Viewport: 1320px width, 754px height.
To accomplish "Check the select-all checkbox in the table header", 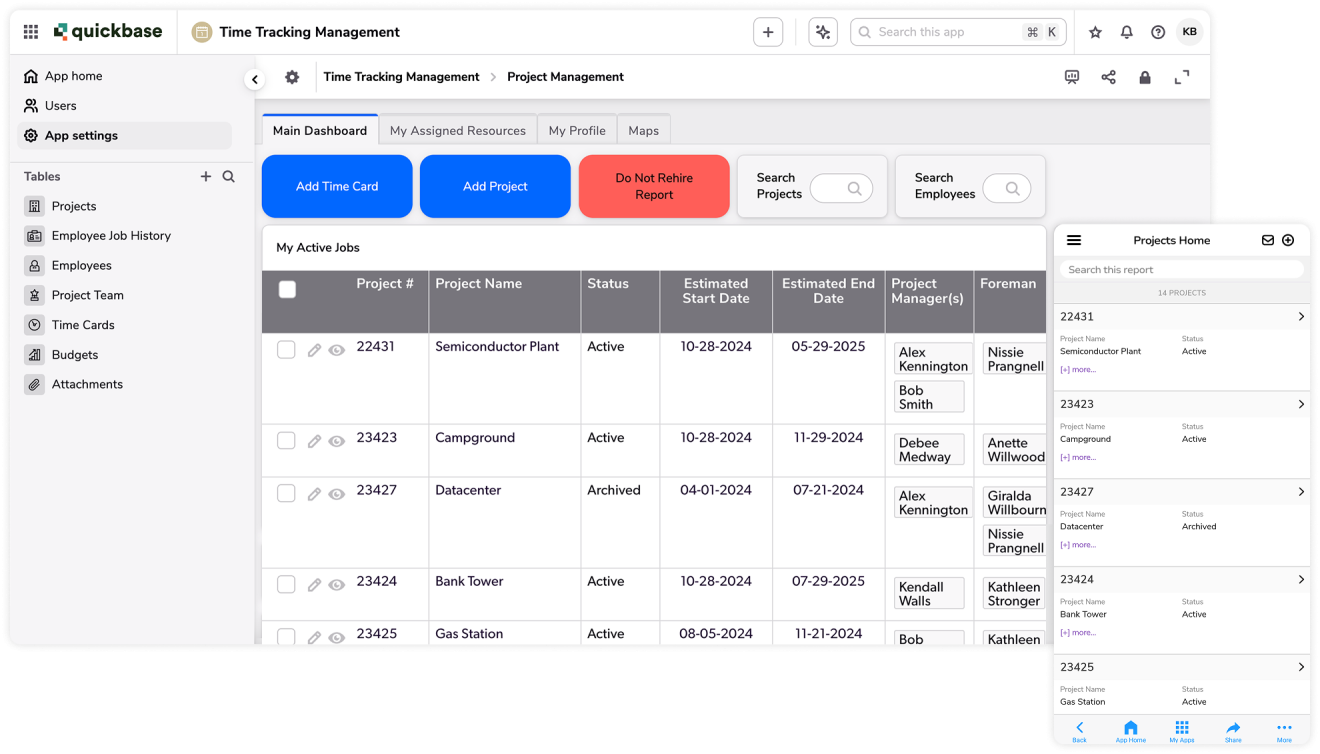I will pos(287,289).
